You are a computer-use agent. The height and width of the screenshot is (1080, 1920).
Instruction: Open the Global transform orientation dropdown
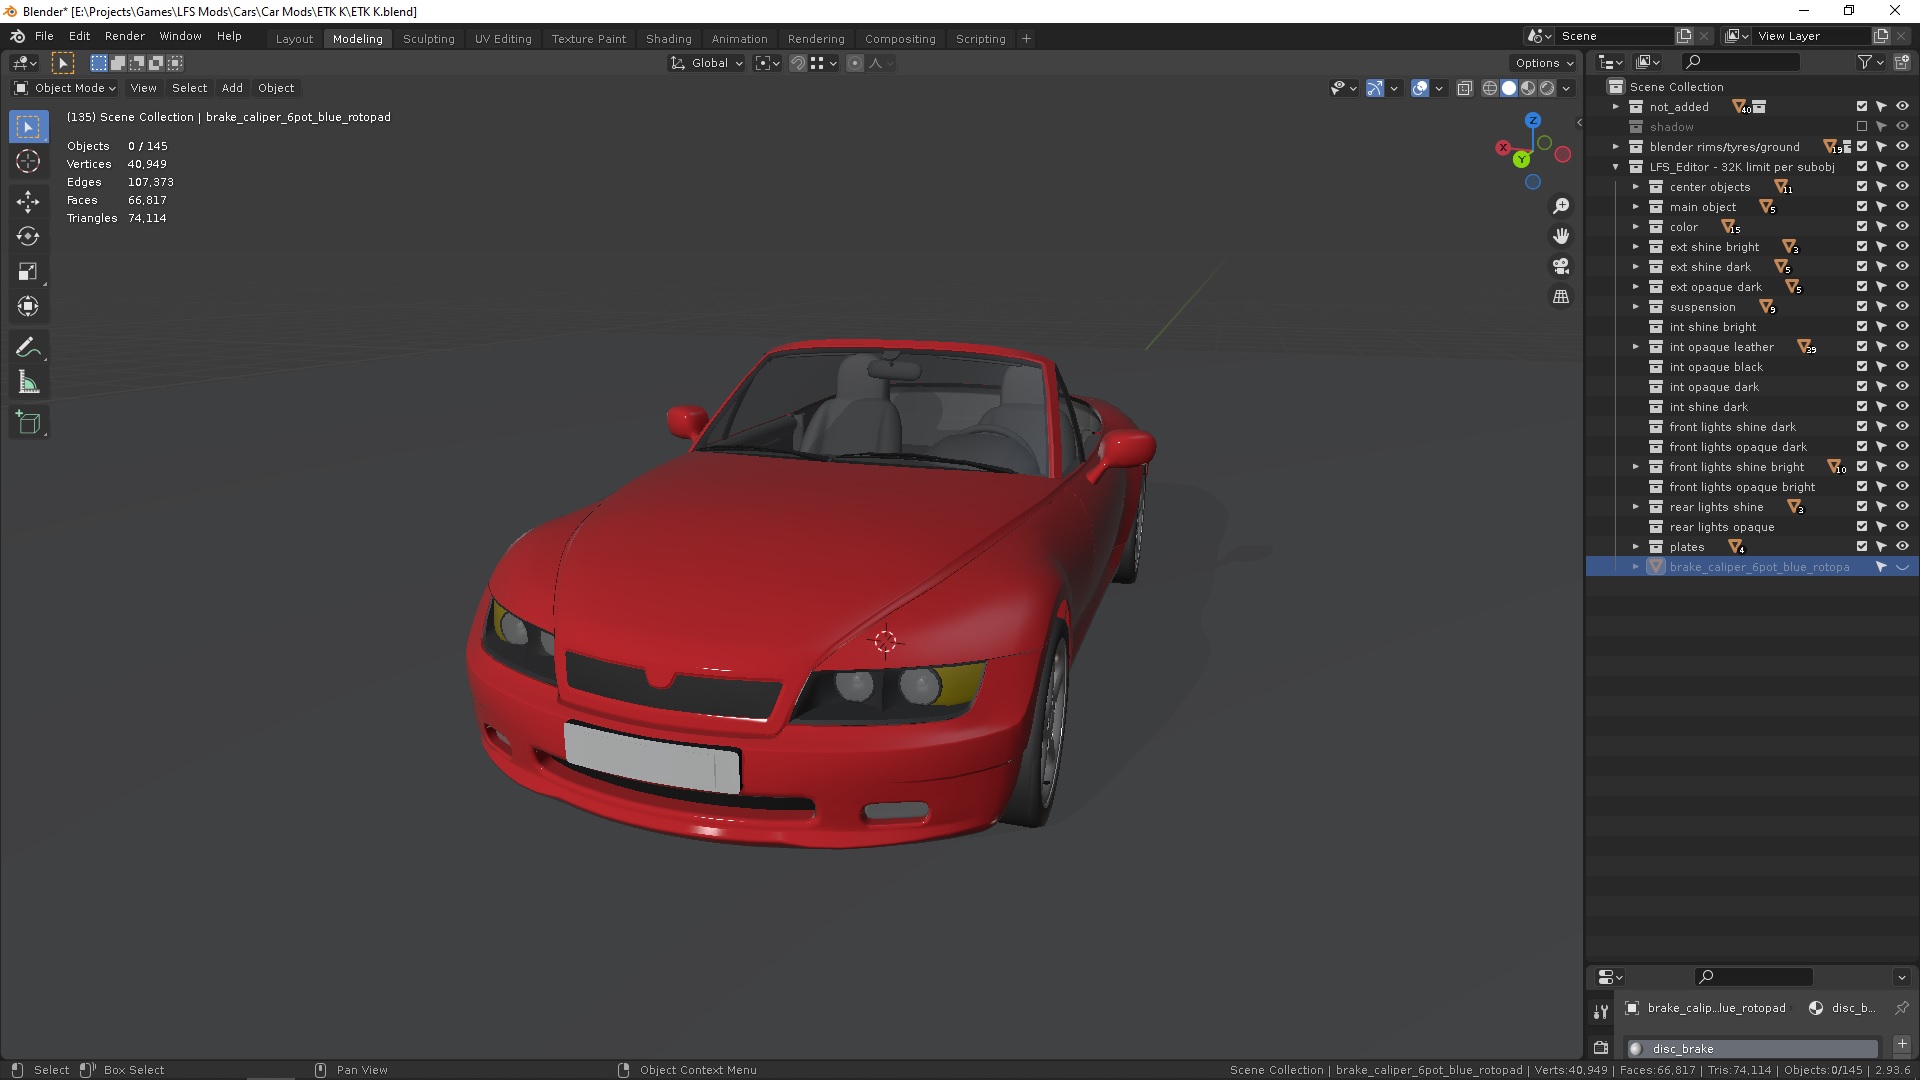pyautogui.click(x=708, y=63)
